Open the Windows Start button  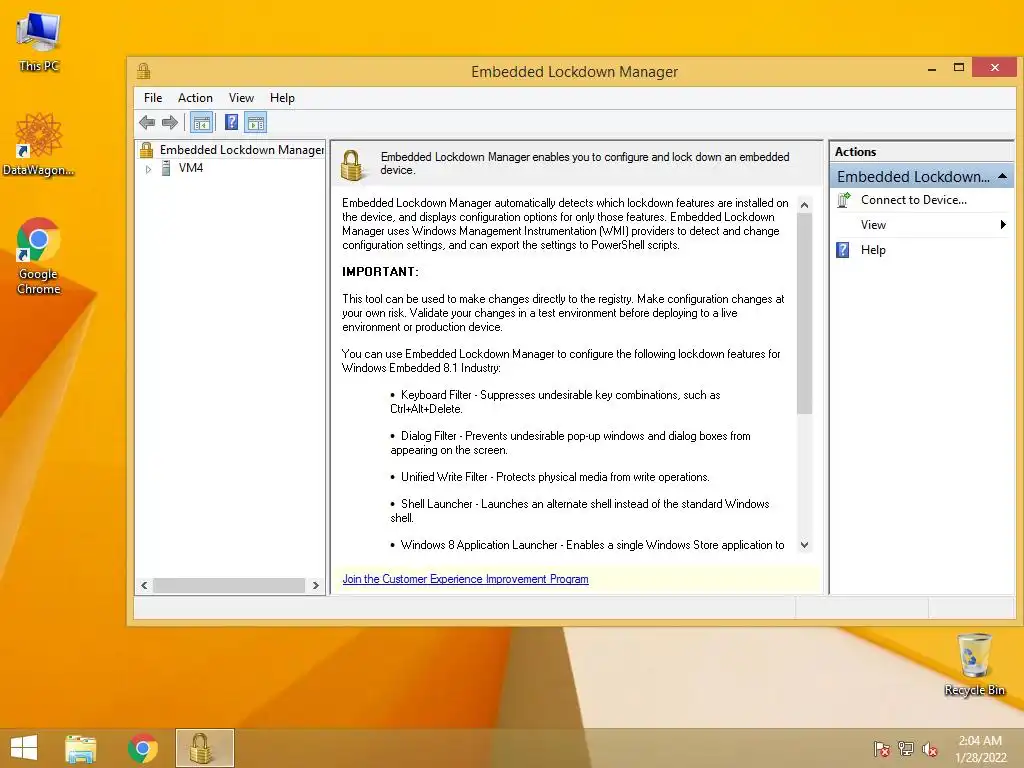click(x=24, y=748)
